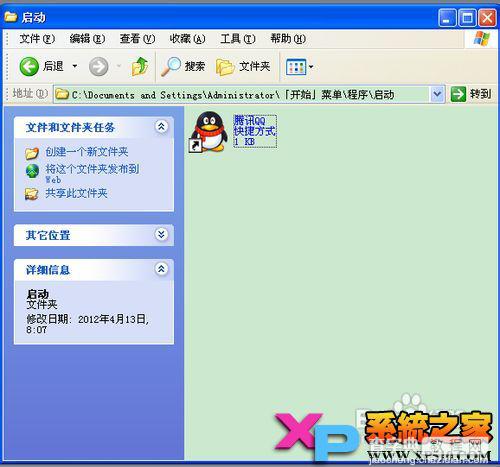Image resolution: width=500 pixels, height=467 pixels.
Task: Minimize the 启动 window
Action: pos(447,17)
